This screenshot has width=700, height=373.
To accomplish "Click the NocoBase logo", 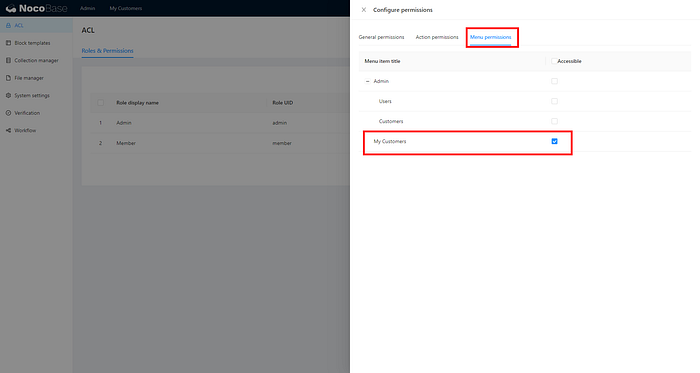I will [x=36, y=8].
